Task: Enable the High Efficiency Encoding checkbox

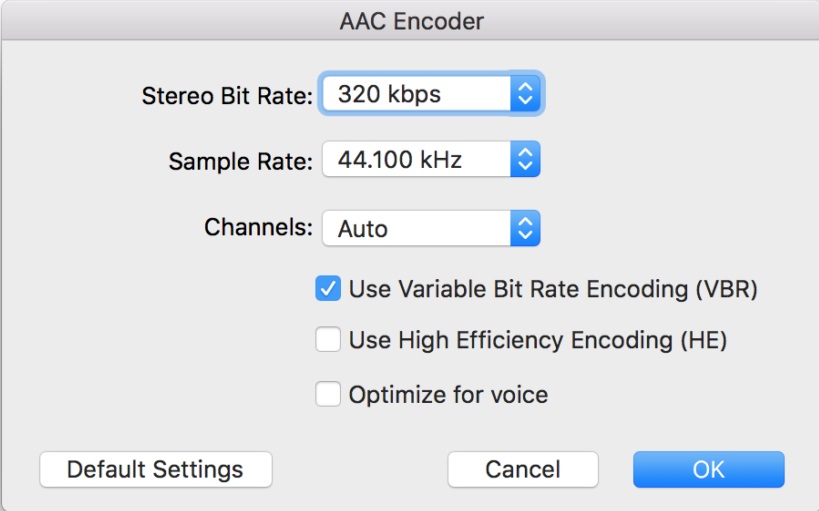Action: point(328,340)
